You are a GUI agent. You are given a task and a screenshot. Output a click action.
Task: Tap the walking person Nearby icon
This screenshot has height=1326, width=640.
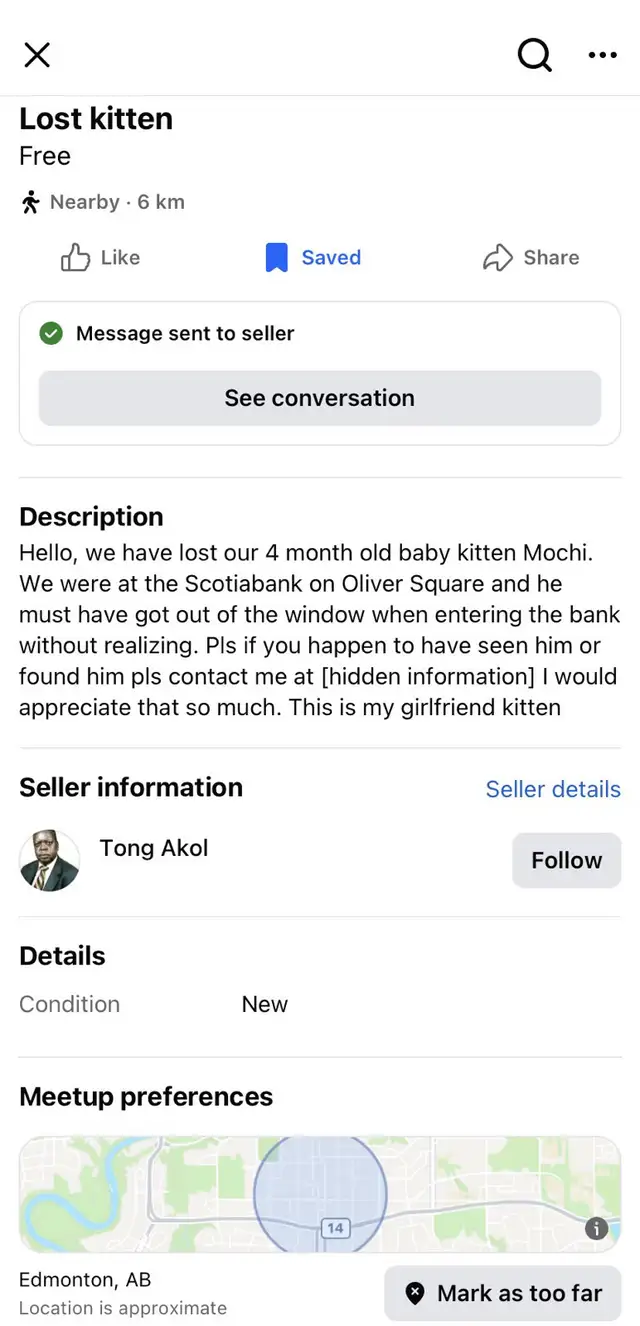(31, 202)
